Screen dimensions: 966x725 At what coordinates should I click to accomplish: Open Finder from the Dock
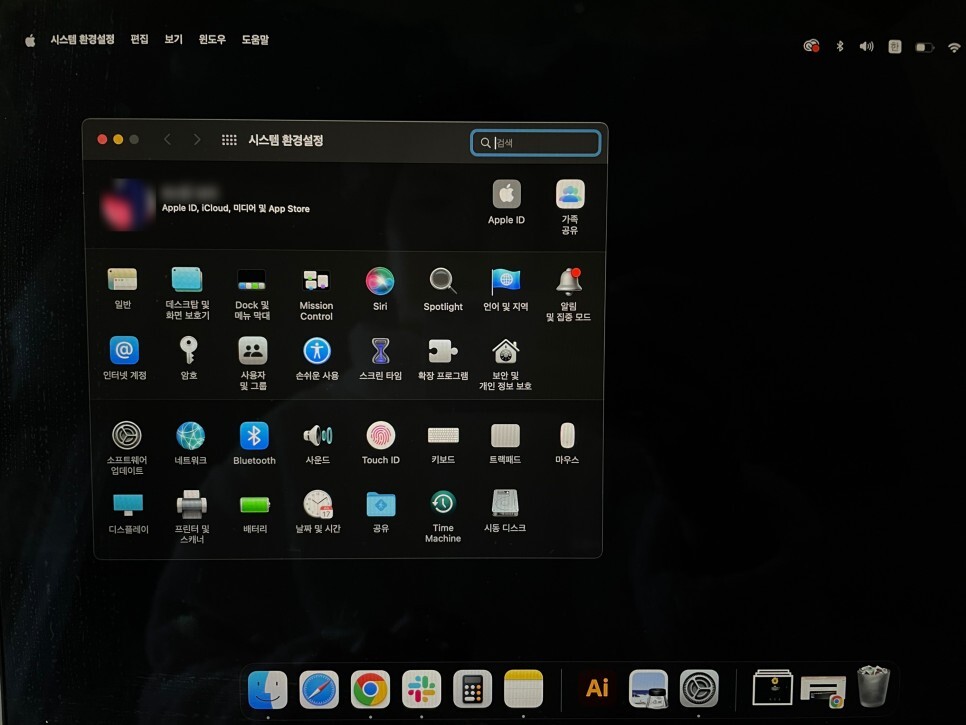(x=267, y=689)
